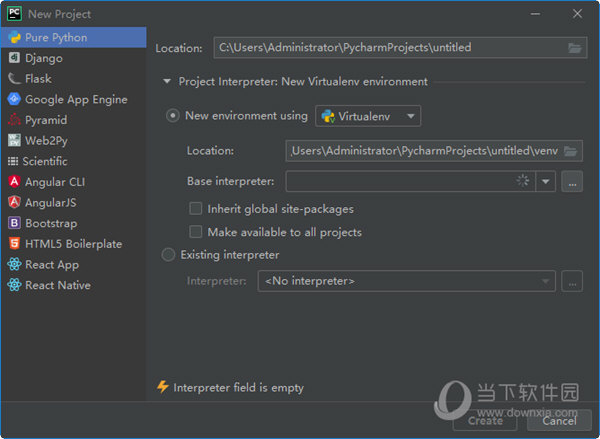Viewport: 600px width, 439px height.
Task: Click the React Native atom icon
Action: tap(14, 285)
